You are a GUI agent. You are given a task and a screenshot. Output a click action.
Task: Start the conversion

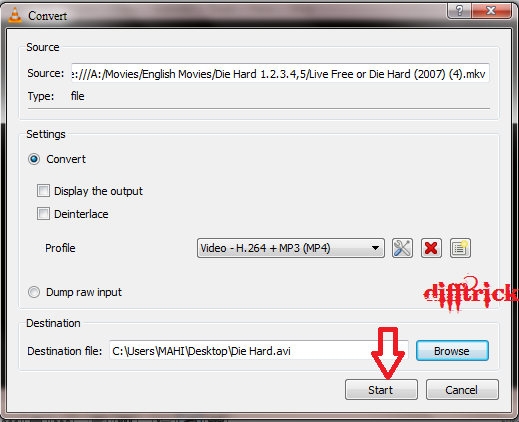(381, 390)
